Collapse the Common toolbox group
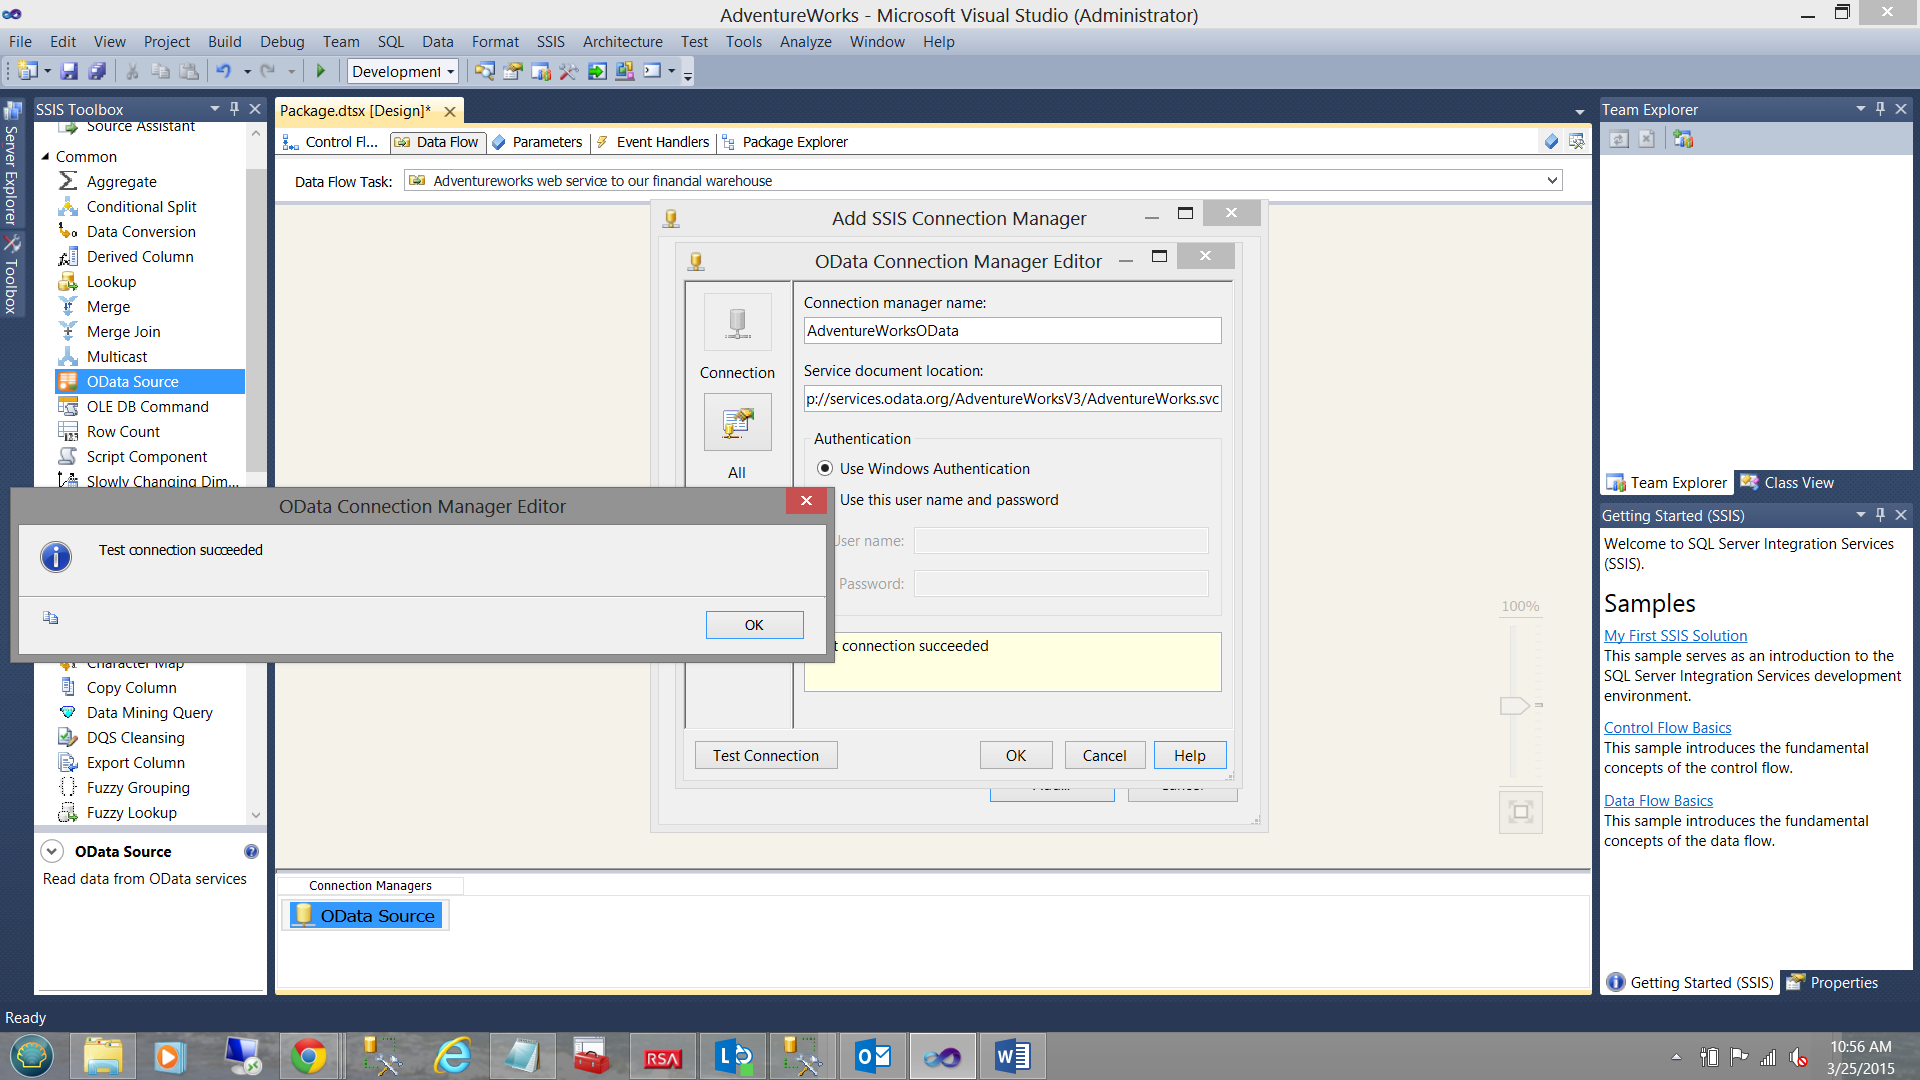The width and height of the screenshot is (1920, 1080). pos(45,157)
